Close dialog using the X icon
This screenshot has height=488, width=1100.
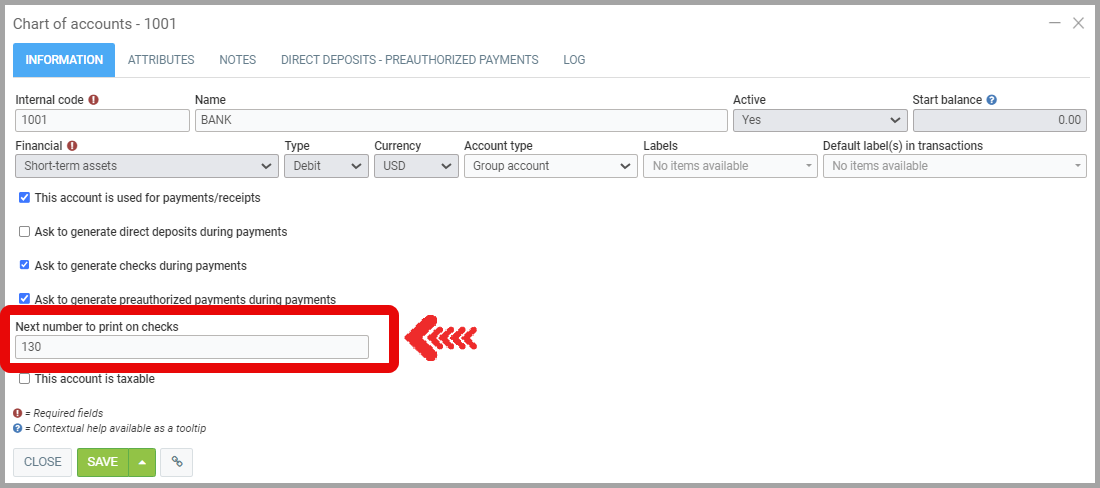point(1078,23)
